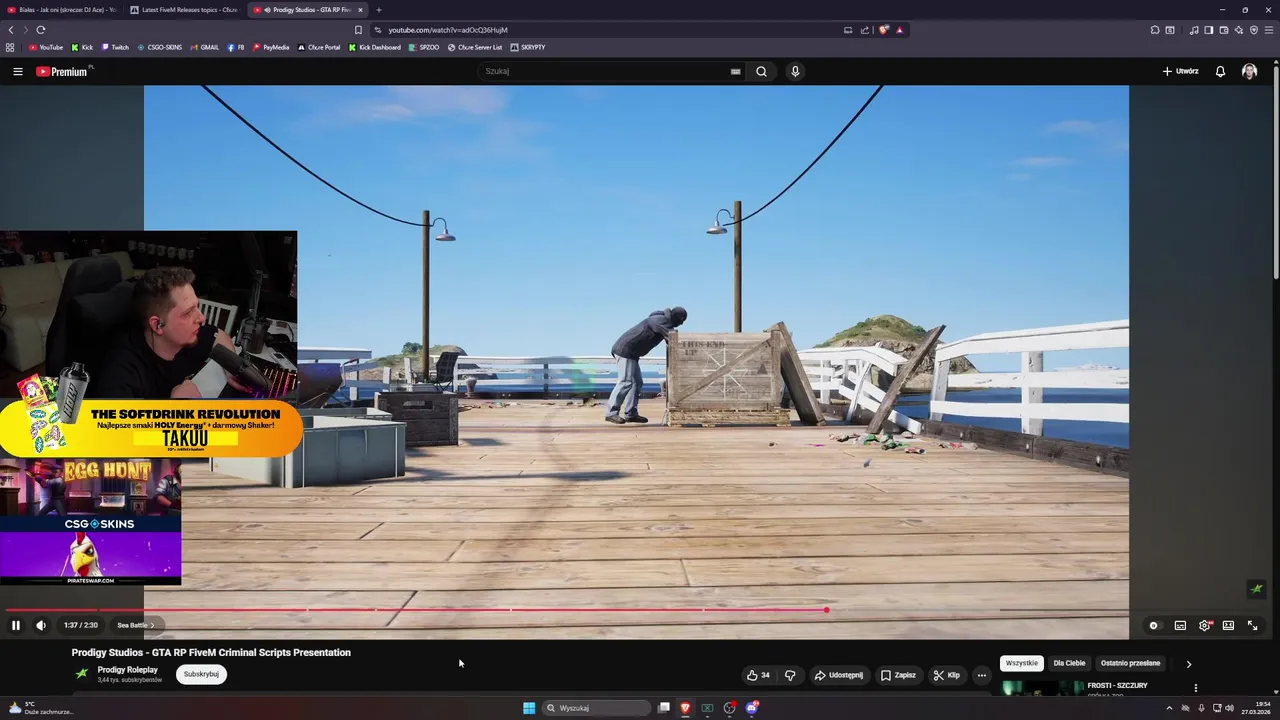Show hidden system tray icons
The width and height of the screenshot is (1280, 720).
[1169, 708]
